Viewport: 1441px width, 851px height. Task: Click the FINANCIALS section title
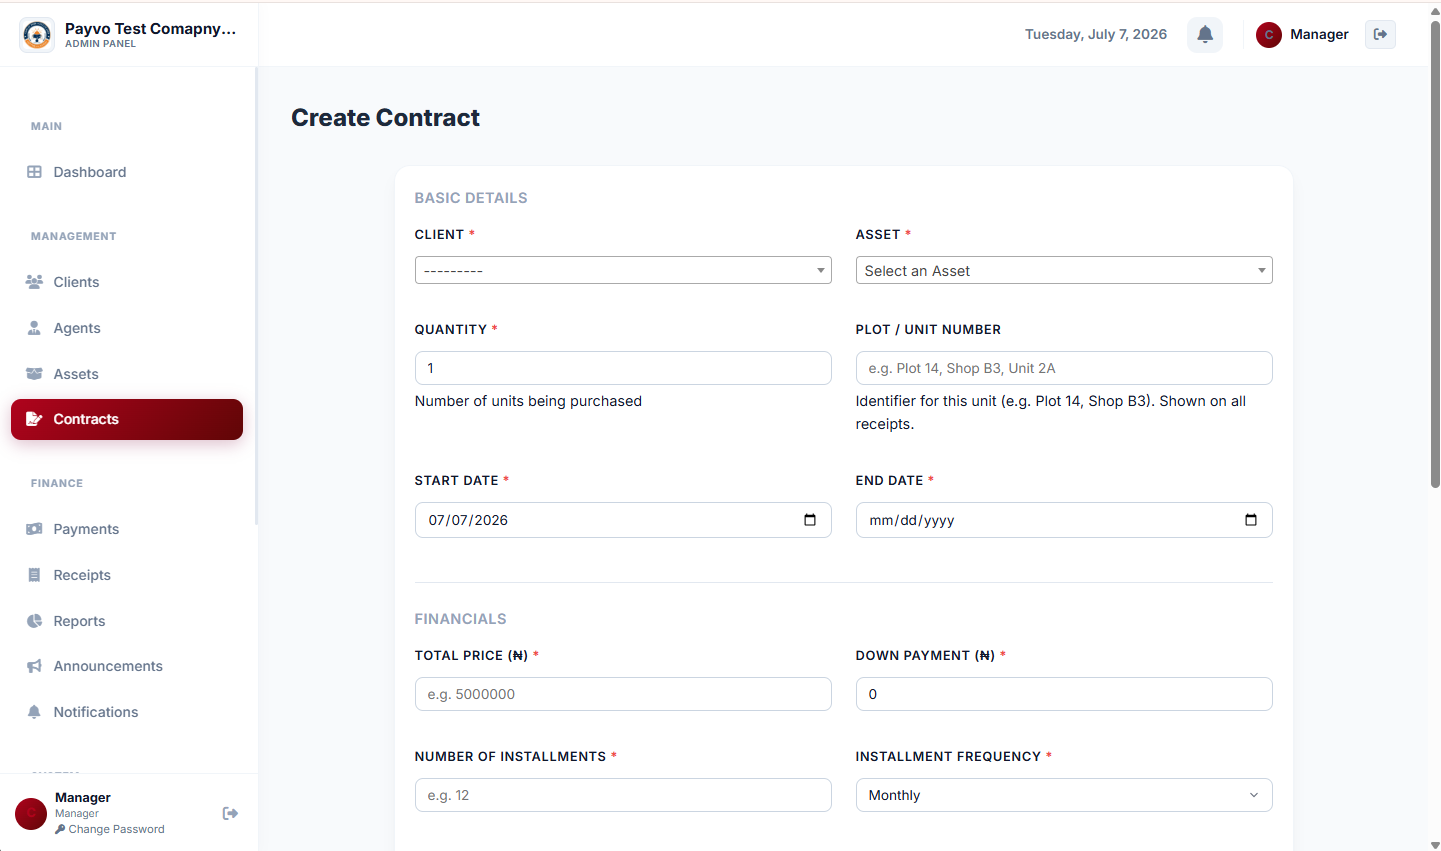click(460, 619)
